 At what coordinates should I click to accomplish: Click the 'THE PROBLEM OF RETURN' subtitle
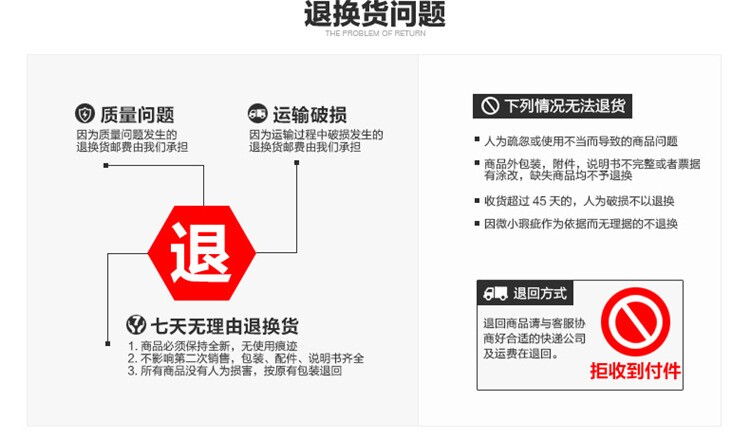click(375, 33)
